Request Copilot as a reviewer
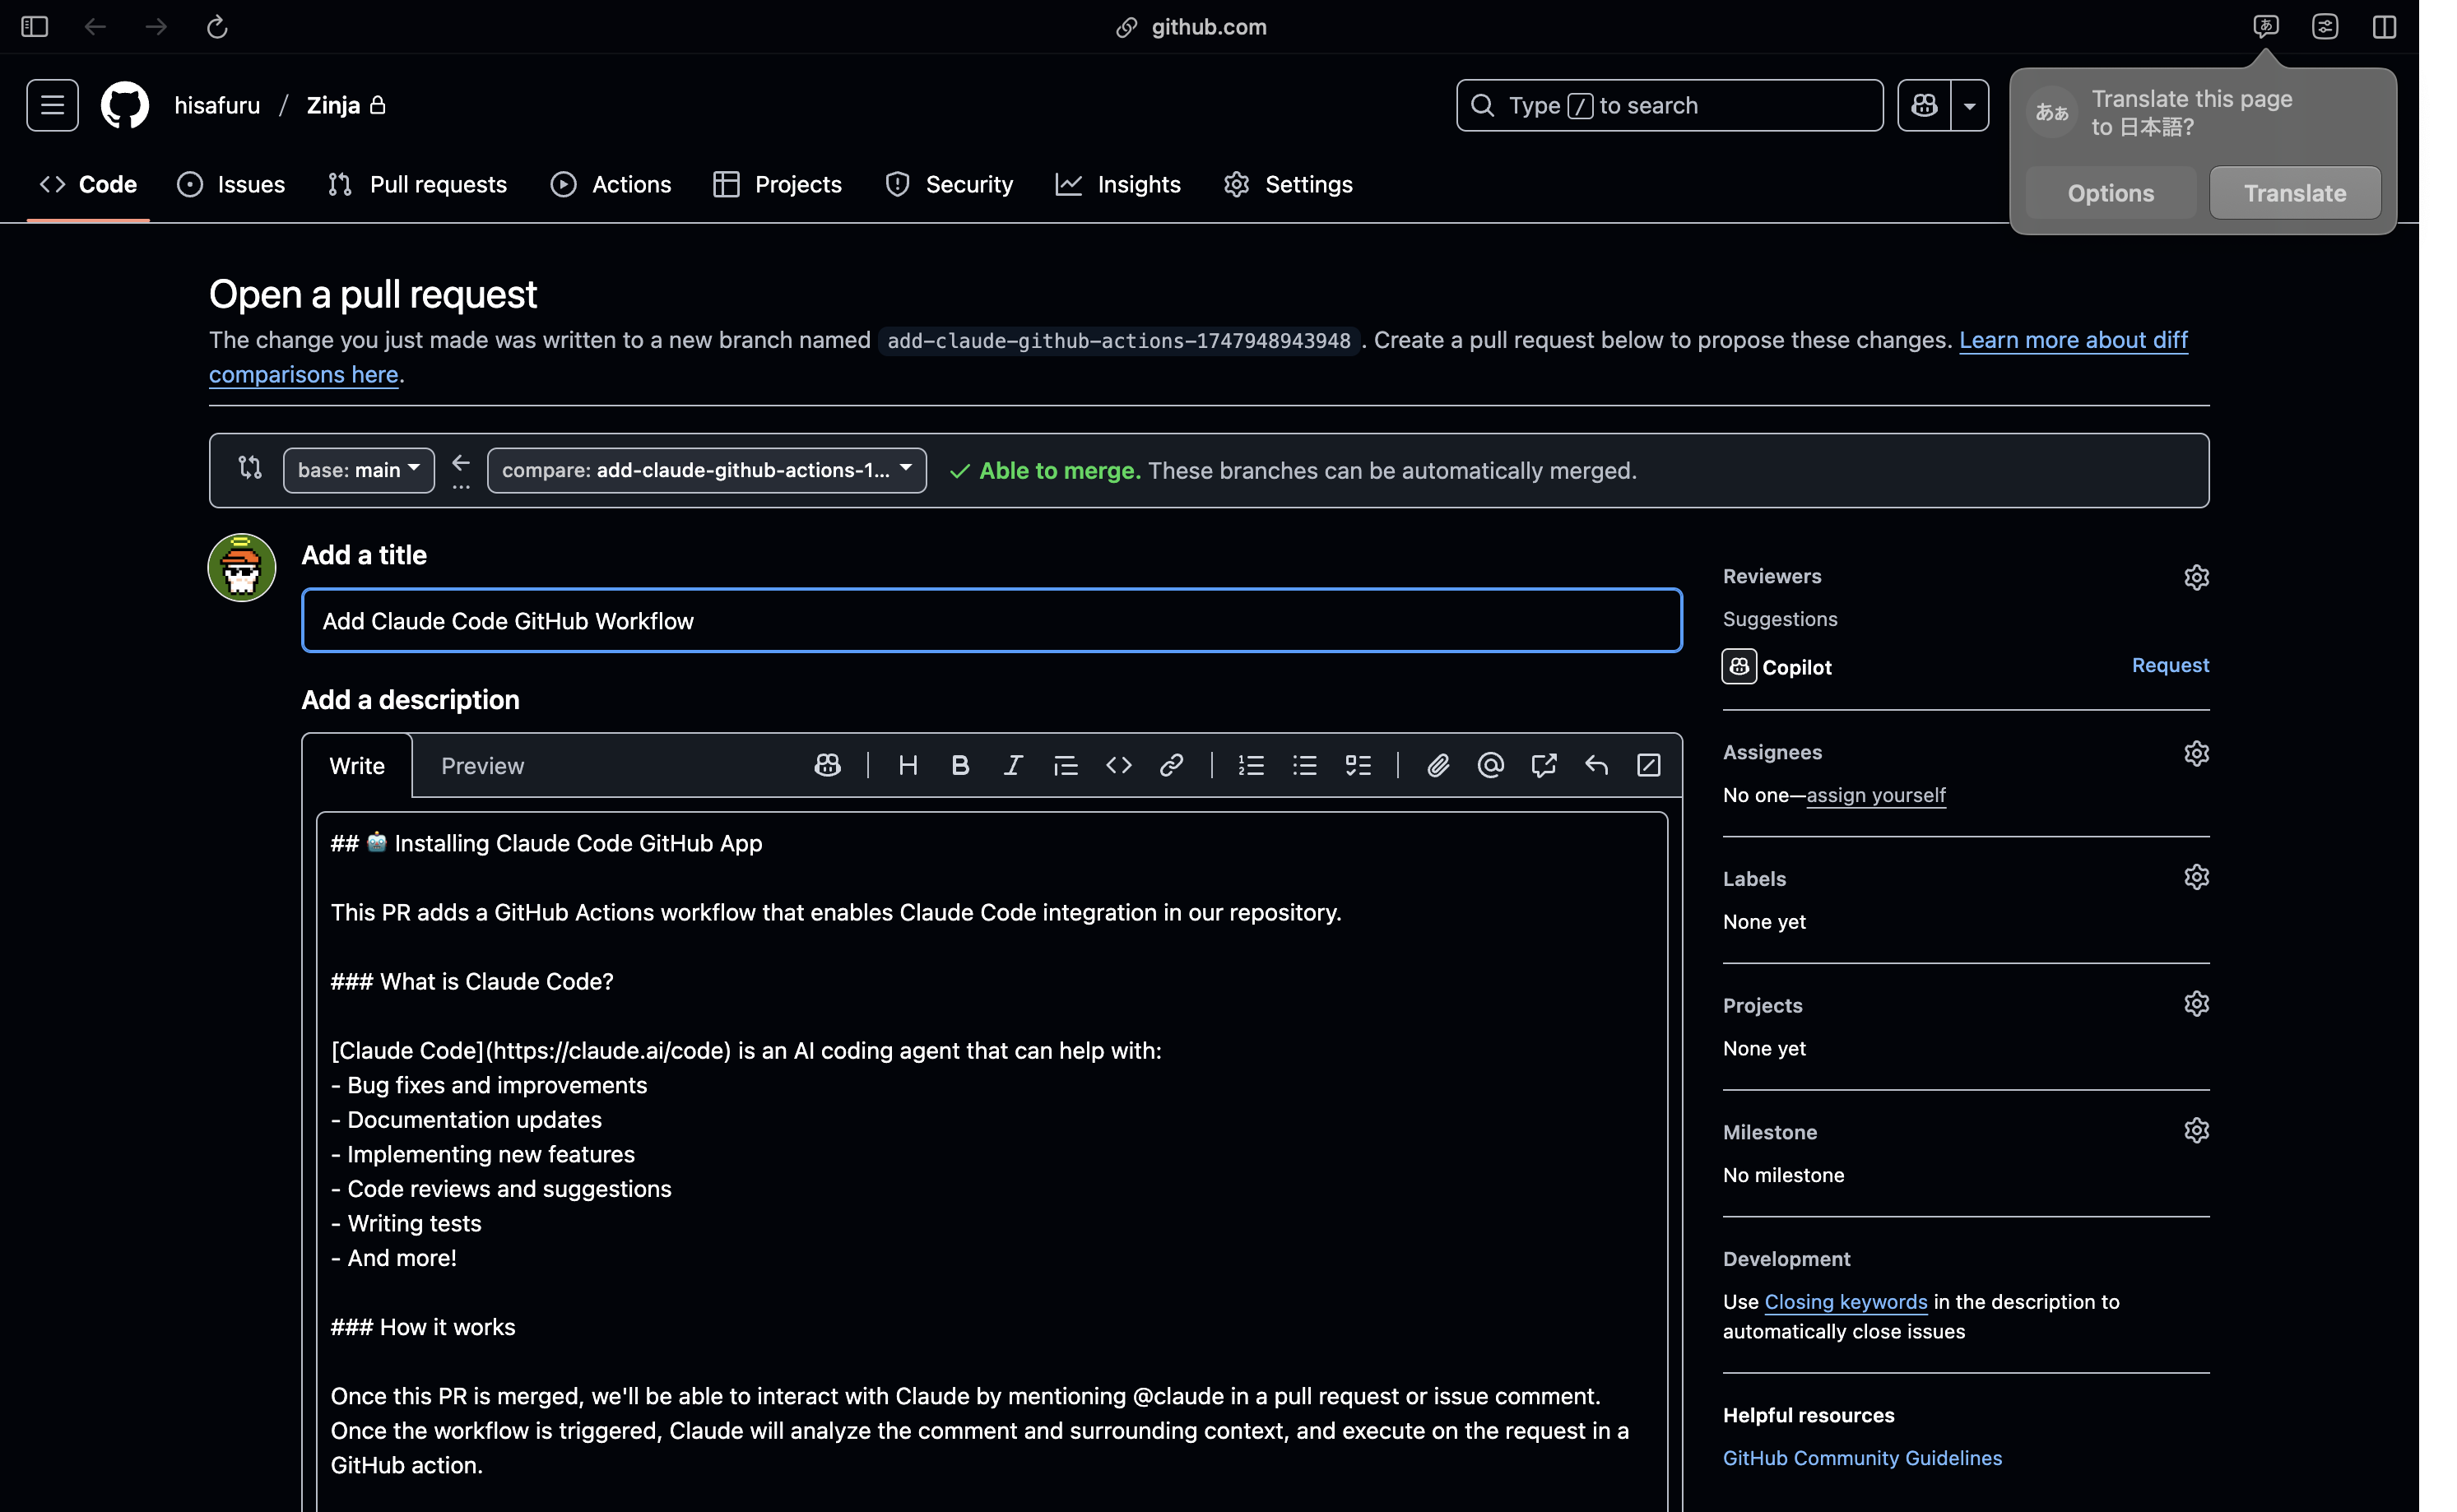This screenshot has height=1512, width=2457. pos(2169,665)
